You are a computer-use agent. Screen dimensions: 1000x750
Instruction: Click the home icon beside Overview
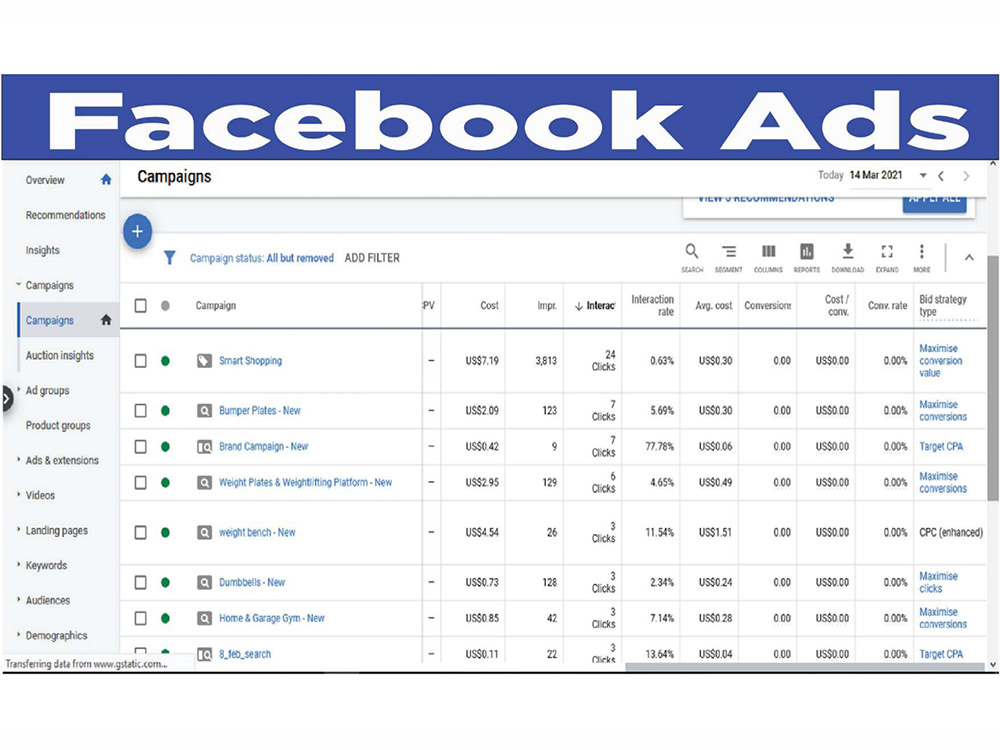tap(106, 180)
